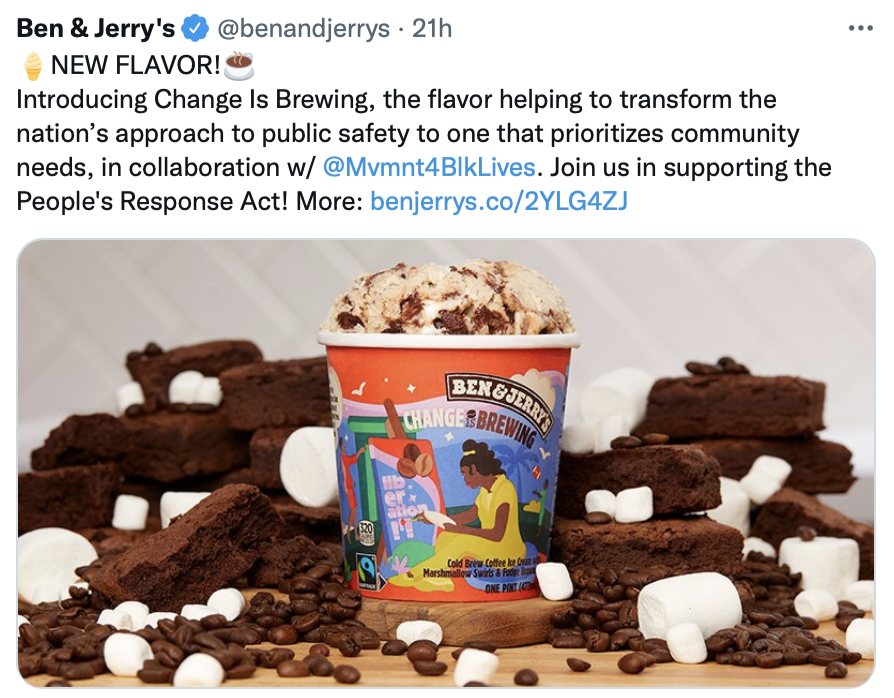This screenshot has height=698, width=894.
Task: Click the @benandjerrys handle
Action: [x=303, y=29]
